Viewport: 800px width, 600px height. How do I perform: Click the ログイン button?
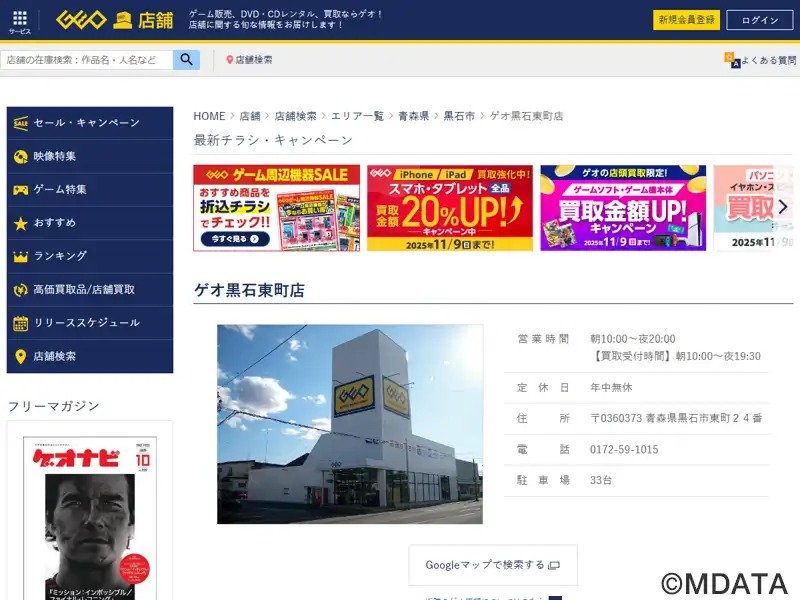760,20
